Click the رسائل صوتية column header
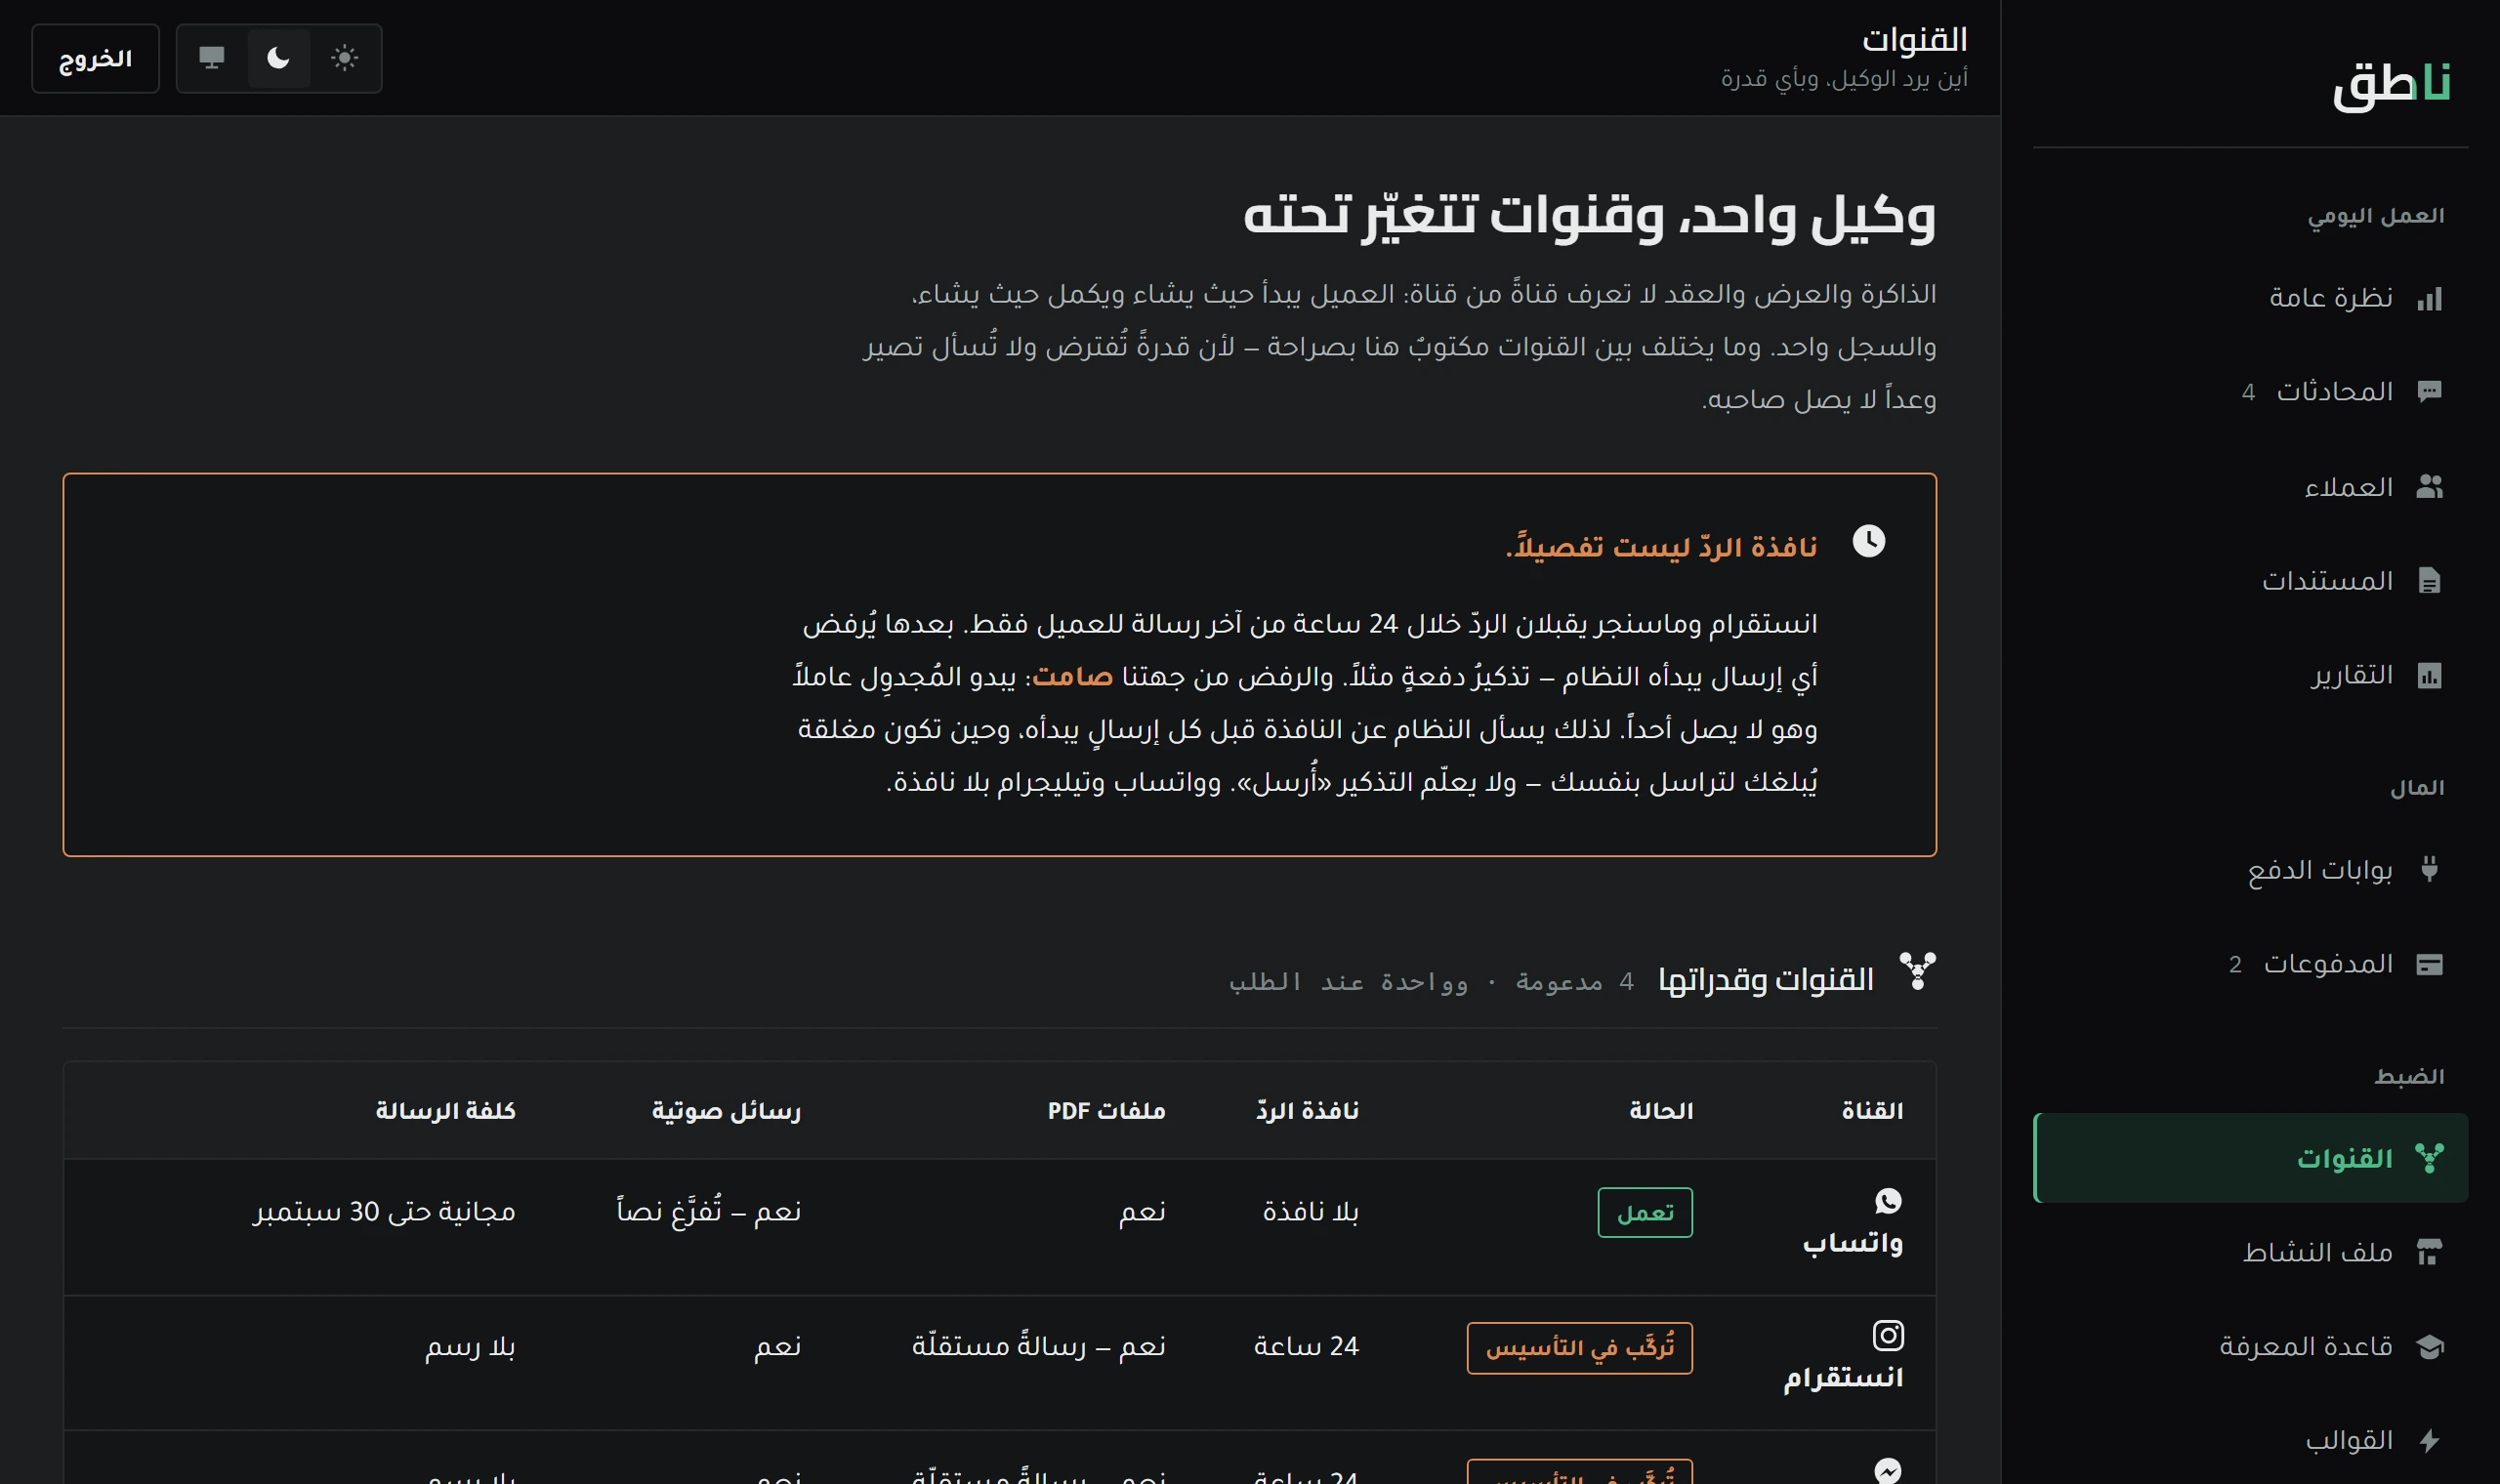2500x1484 pixels. click(x=726, y=1111)
